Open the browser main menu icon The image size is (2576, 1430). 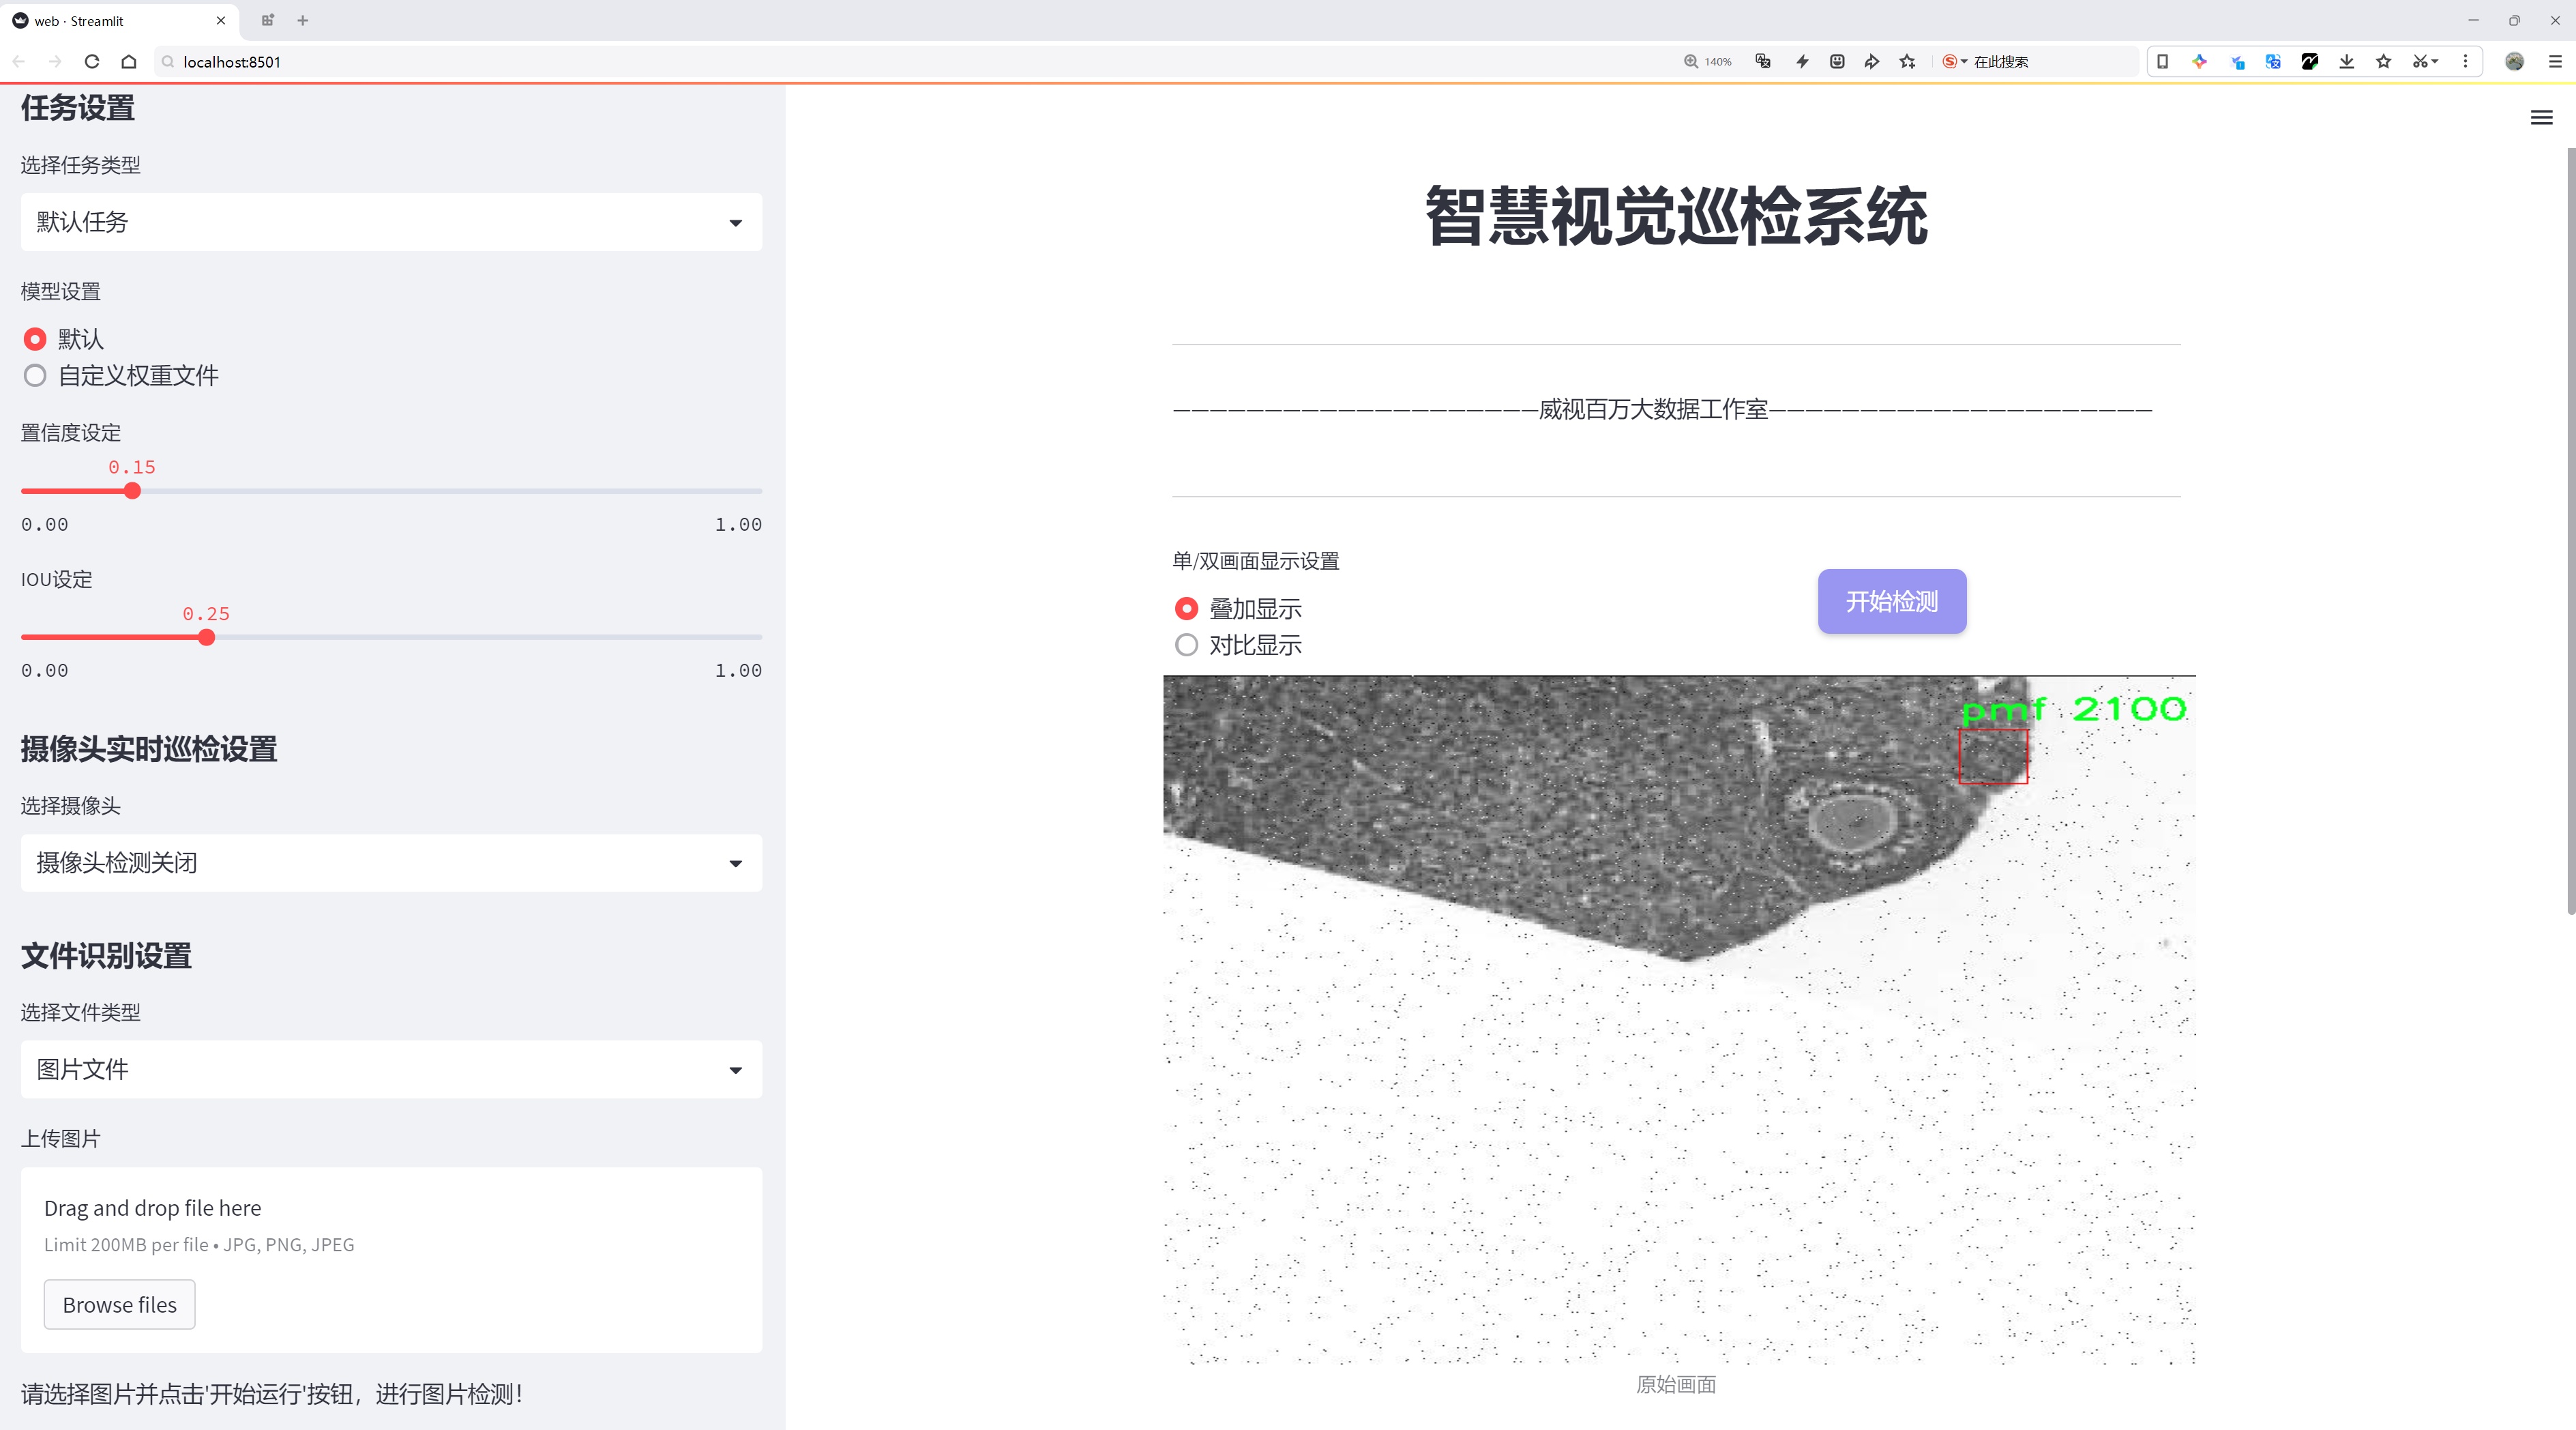click(x=2555, y=62)
